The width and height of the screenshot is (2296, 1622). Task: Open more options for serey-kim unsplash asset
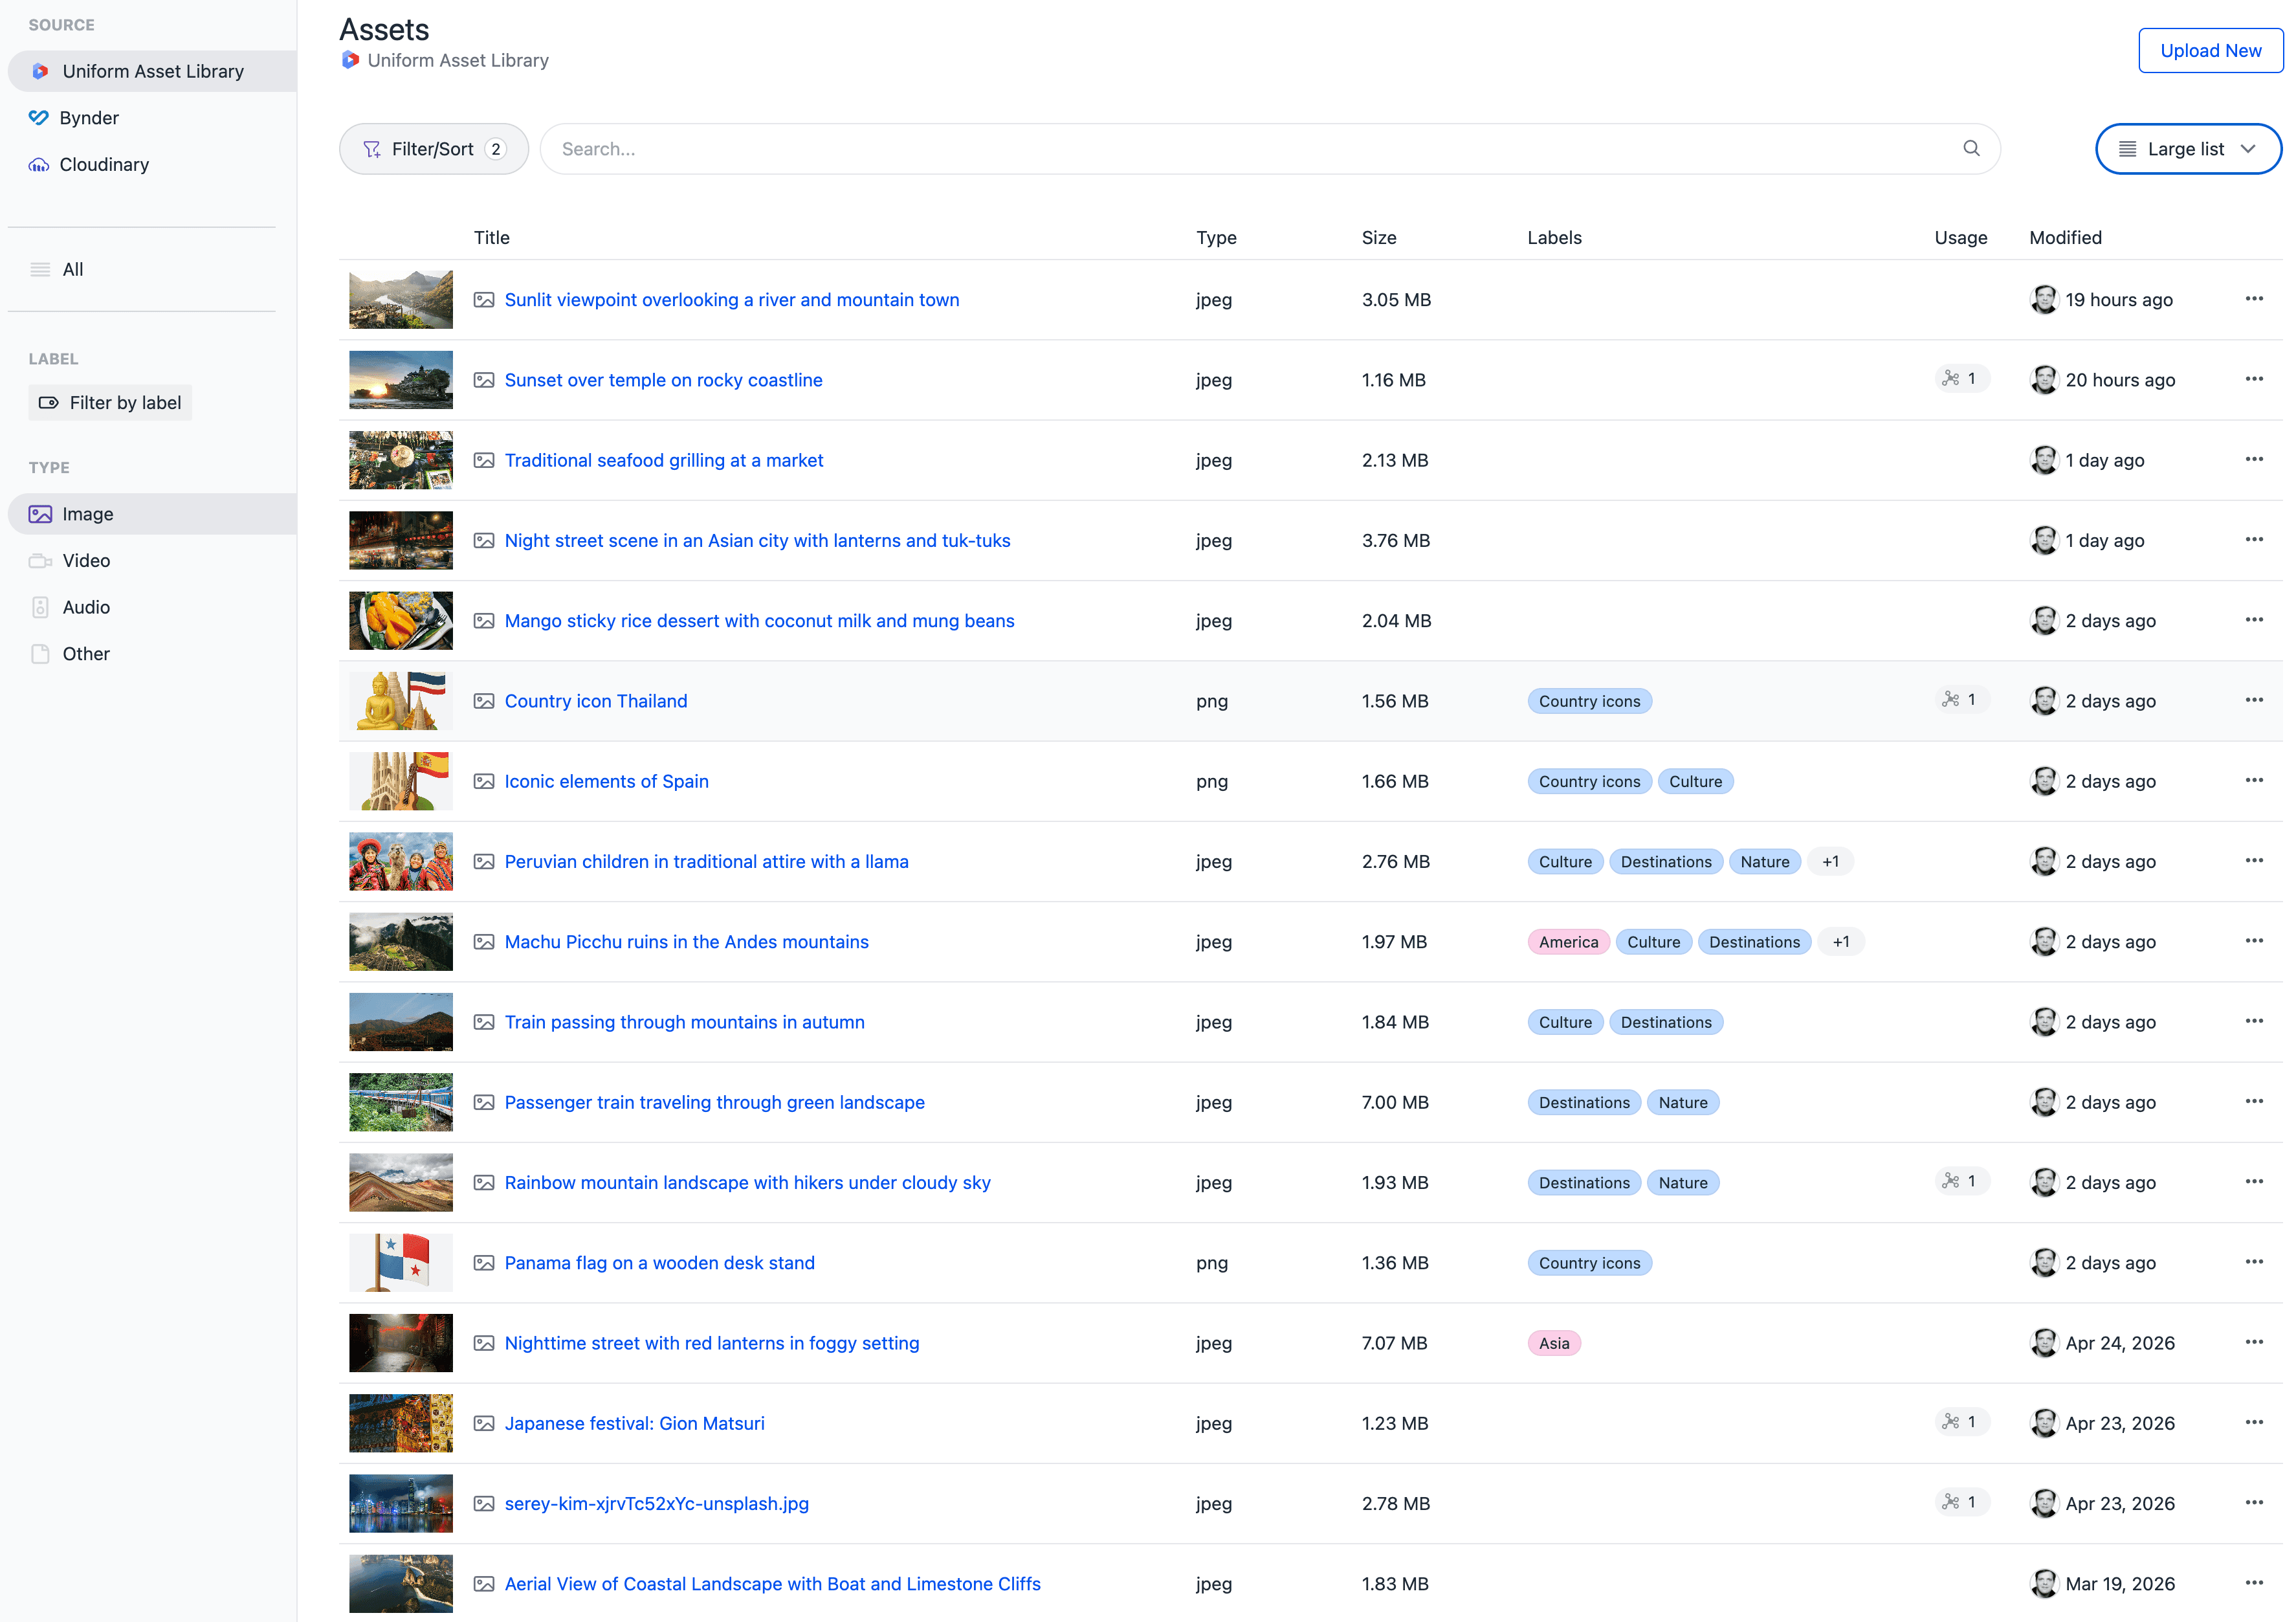2254,1503
